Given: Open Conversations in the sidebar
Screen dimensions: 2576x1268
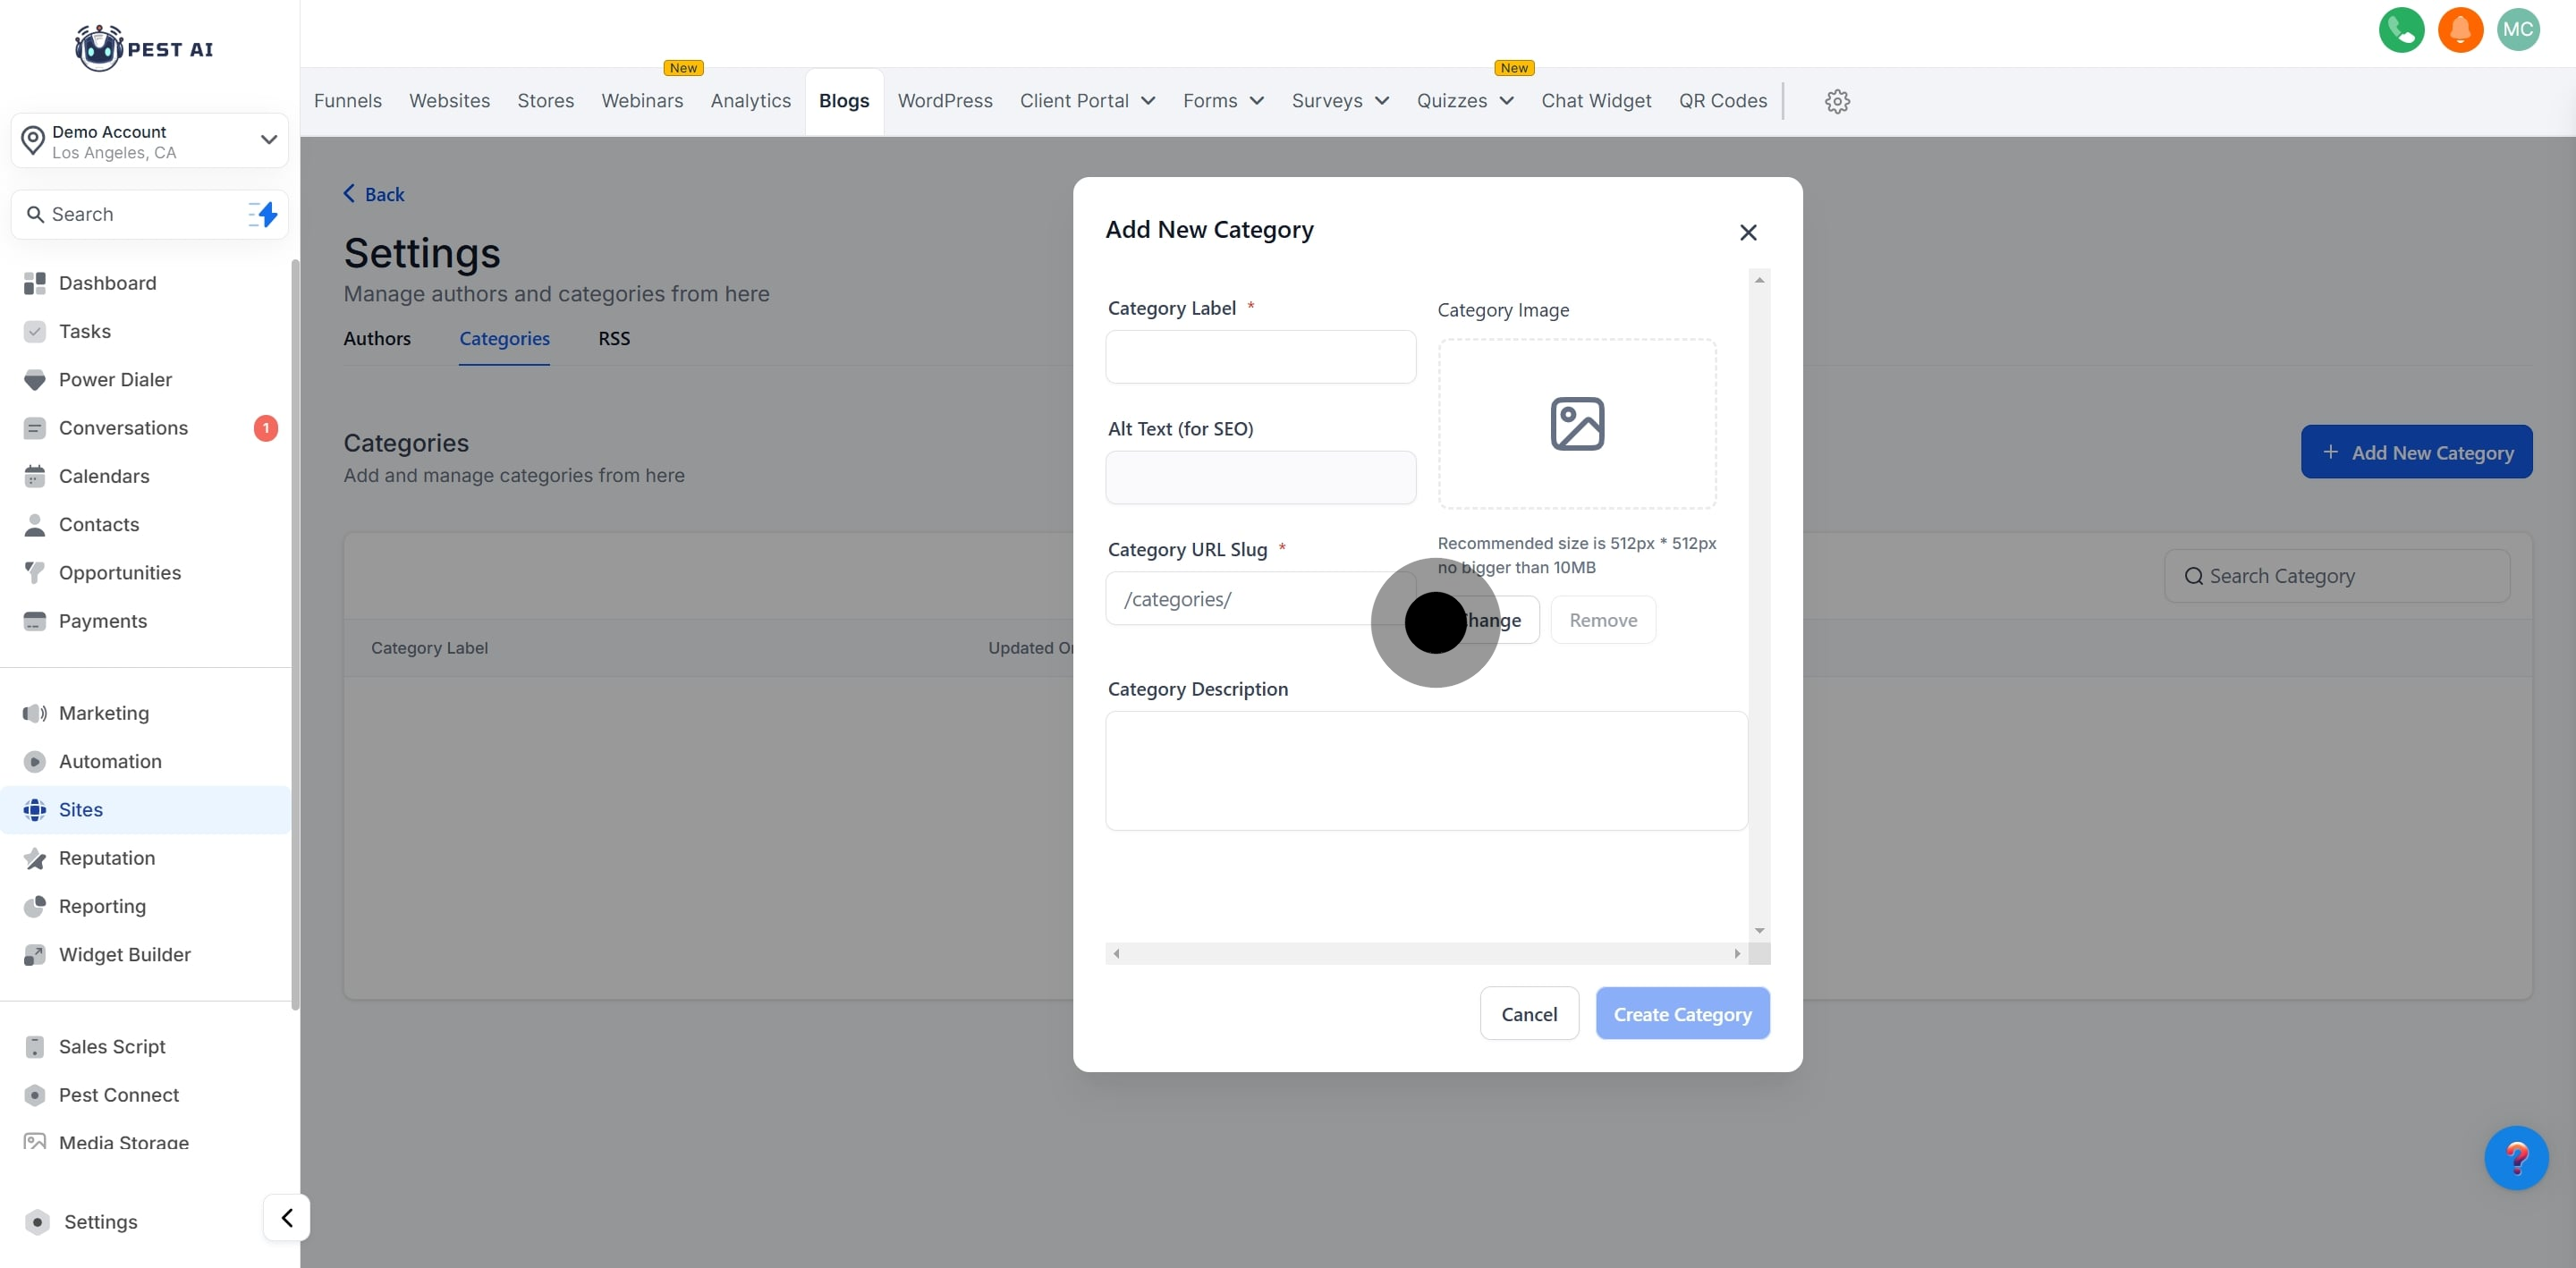Looking at the screenshot, I should coord(123,428).
